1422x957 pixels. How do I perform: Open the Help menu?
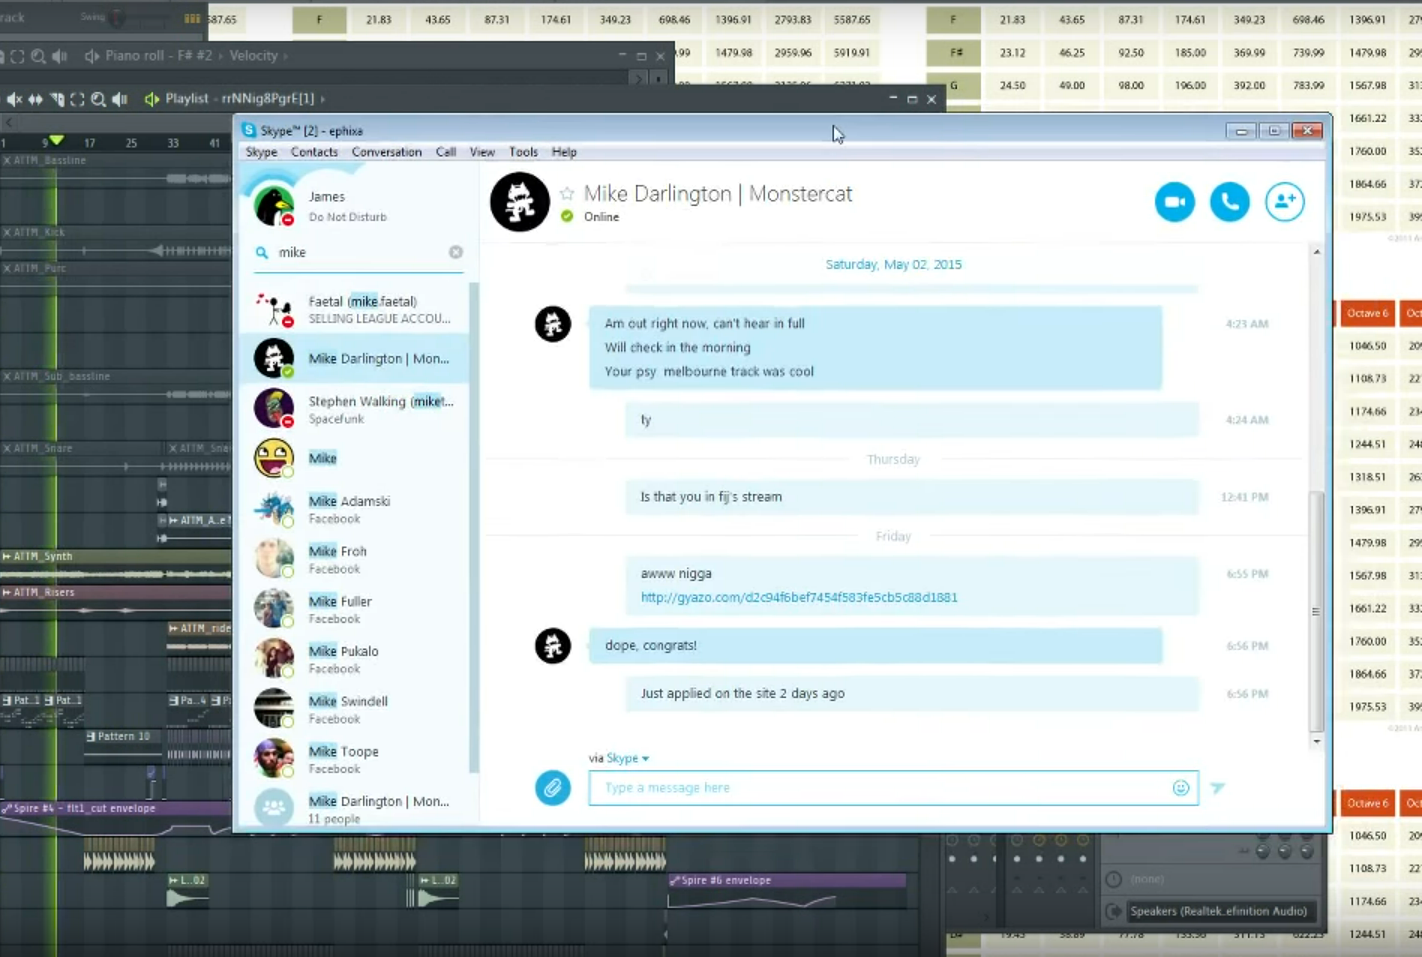564,152
